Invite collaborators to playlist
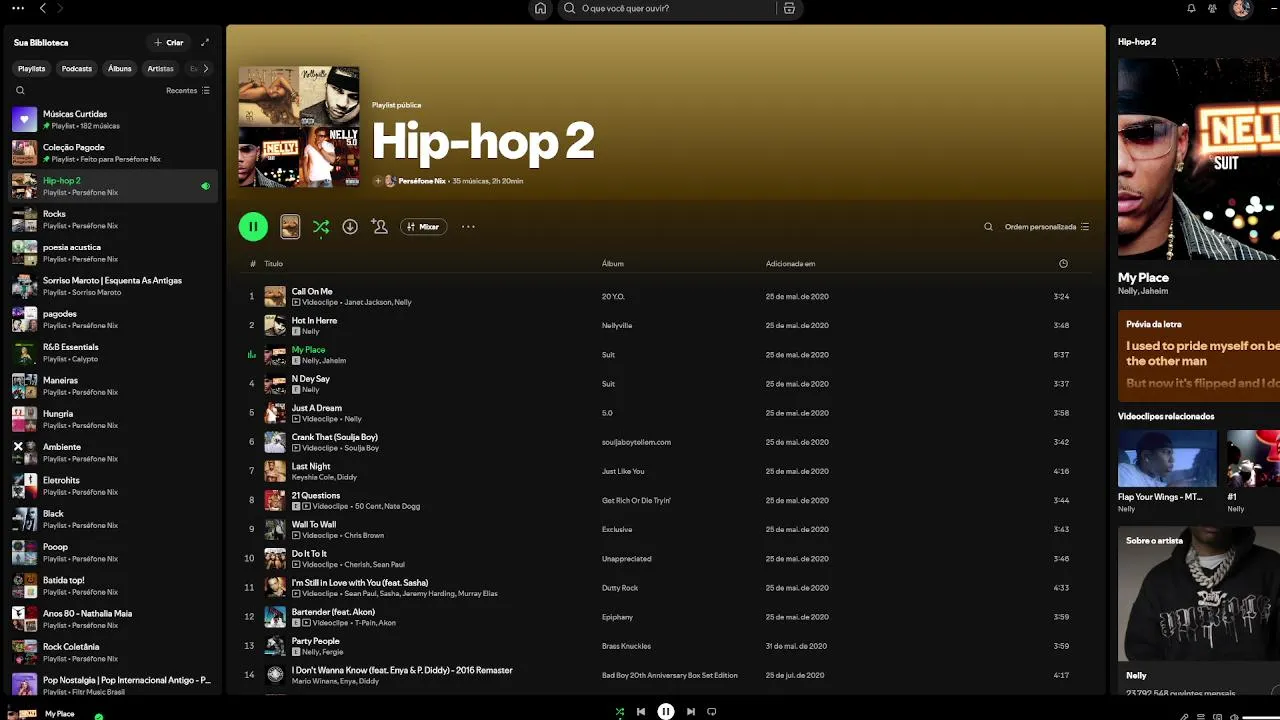Screen dimensions: 1280x720 tap(379, 227)
